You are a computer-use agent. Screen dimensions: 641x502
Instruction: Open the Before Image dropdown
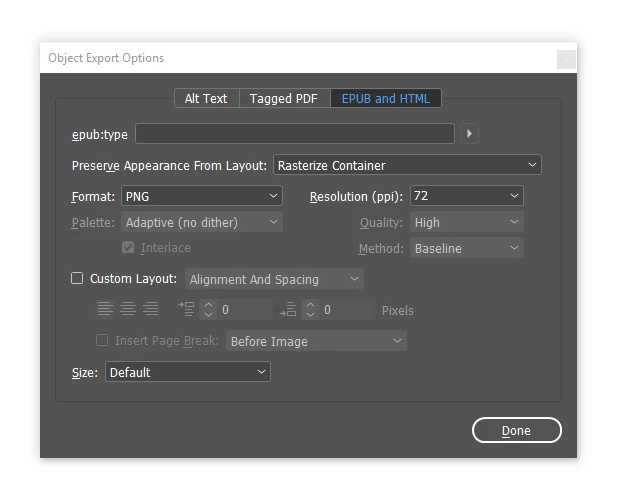tap(316, 341)
